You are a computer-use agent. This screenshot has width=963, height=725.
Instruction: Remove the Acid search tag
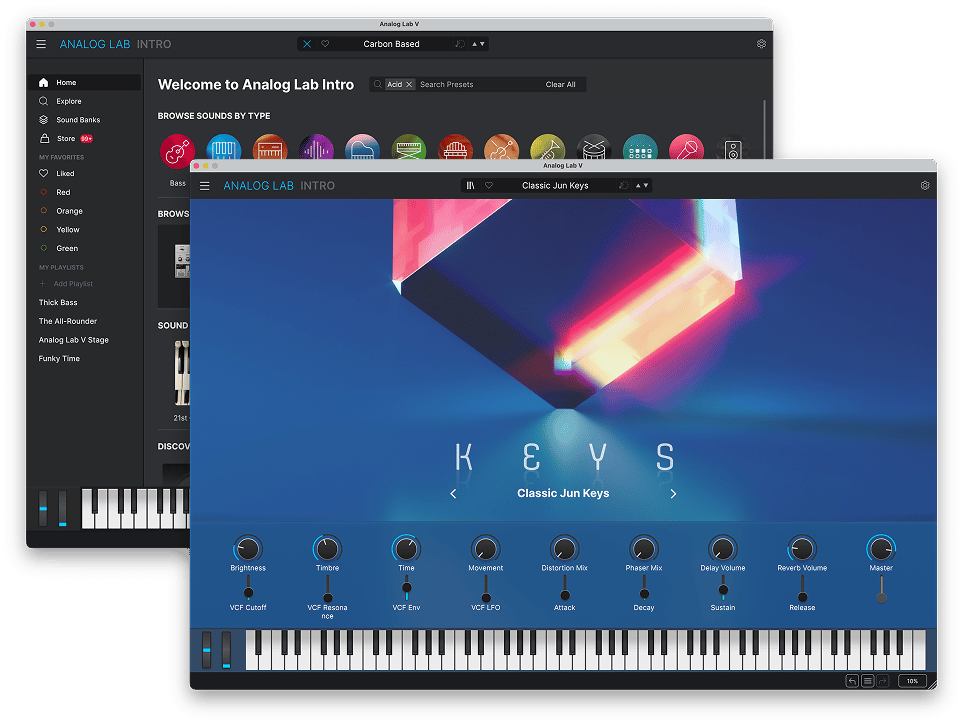coord(409,85)
